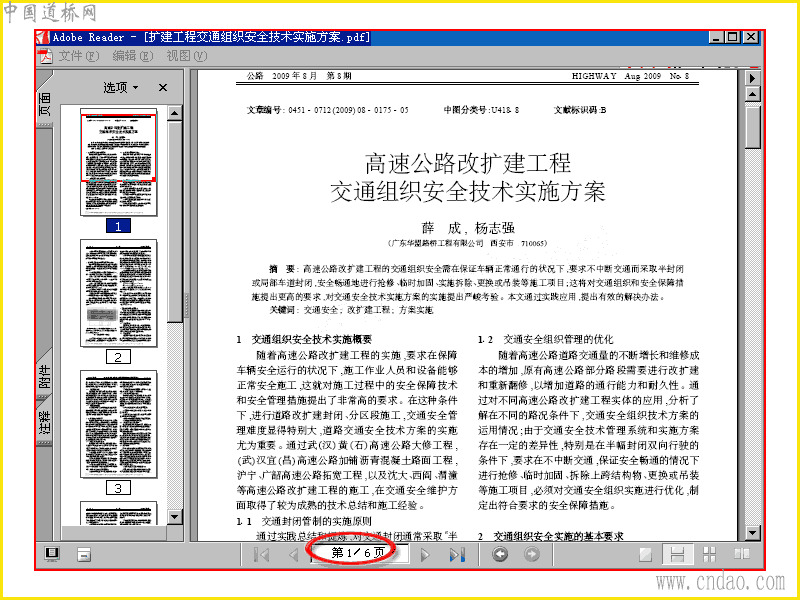This screenshot has width=800, height=600.
Task: Click the thumbnail panel scroll down arrow
Action: point(174,517)
